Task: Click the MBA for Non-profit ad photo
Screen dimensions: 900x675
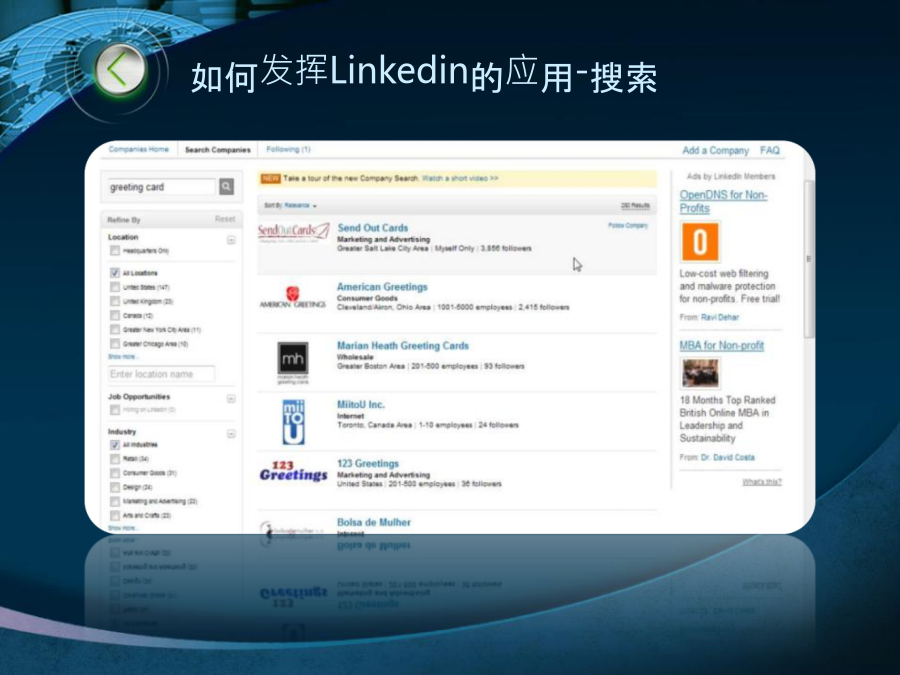Action: [x=700, y=373]
